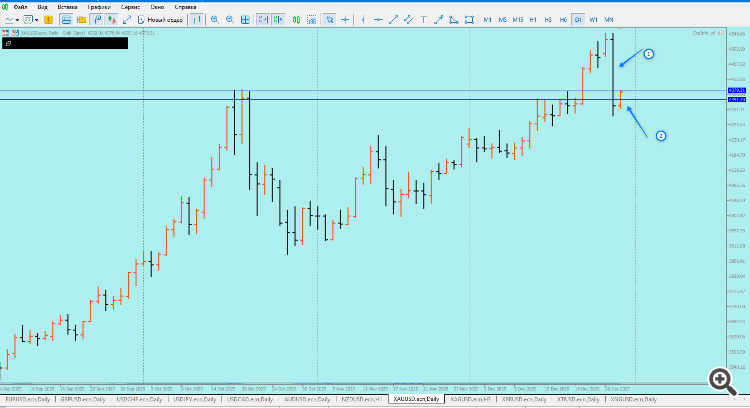
Task: Switch to H1 timeframe
Action: 533,20
